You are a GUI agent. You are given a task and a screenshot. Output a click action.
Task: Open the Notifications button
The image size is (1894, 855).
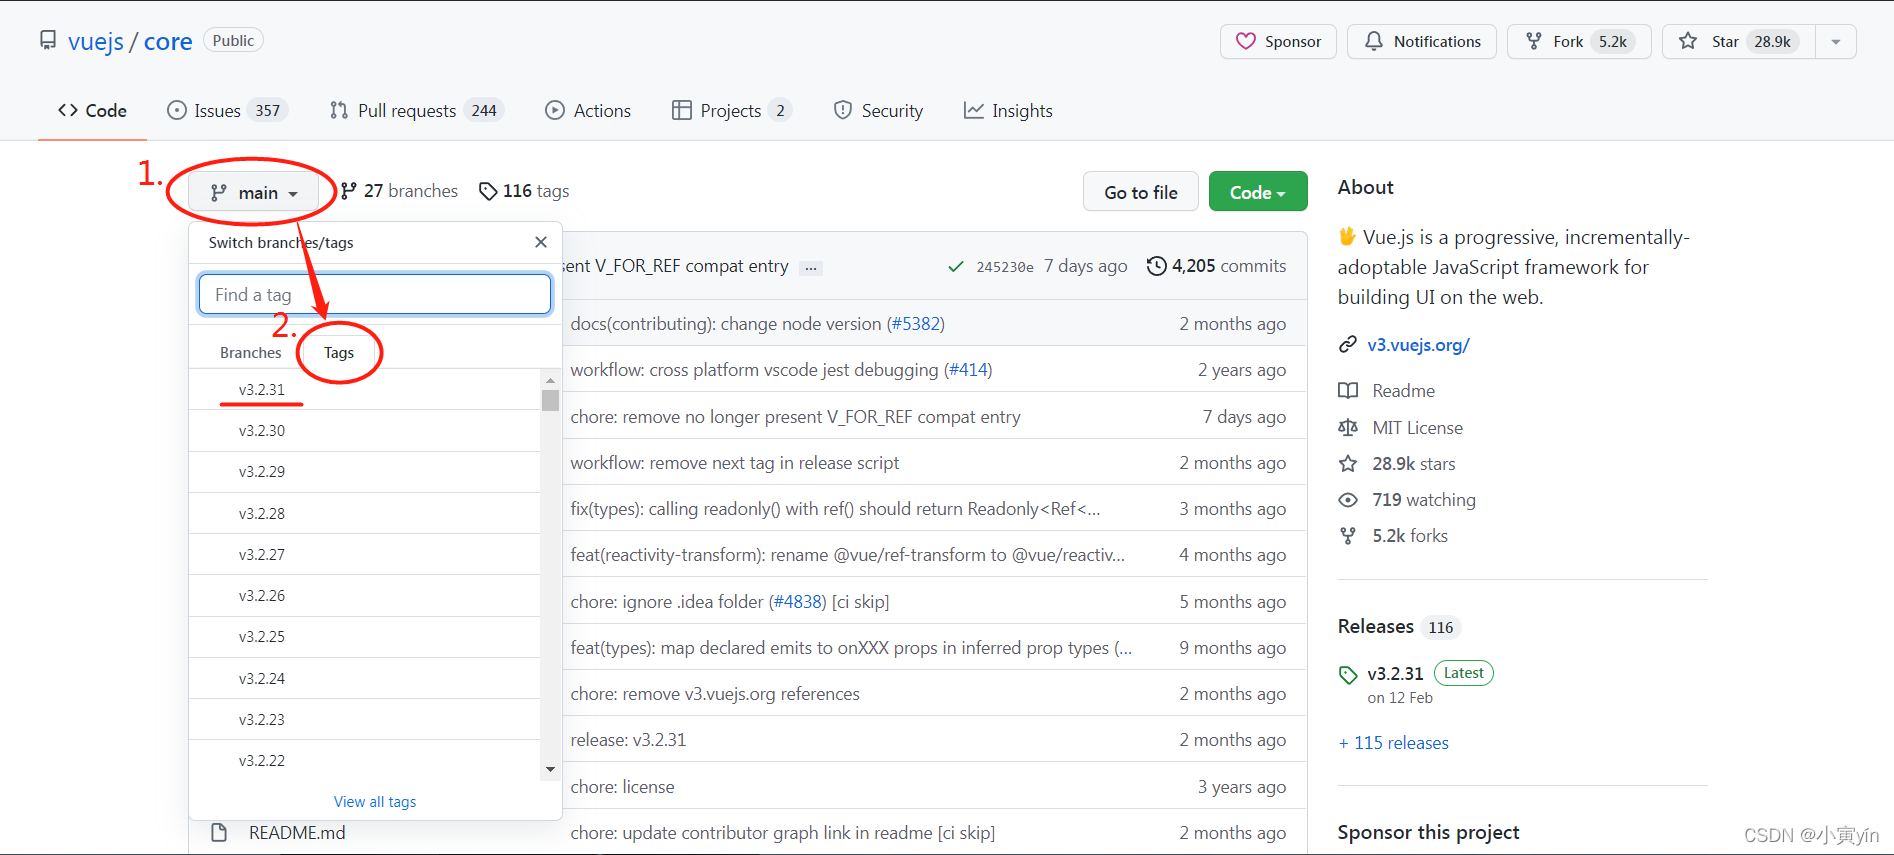tap(1421, 42)
